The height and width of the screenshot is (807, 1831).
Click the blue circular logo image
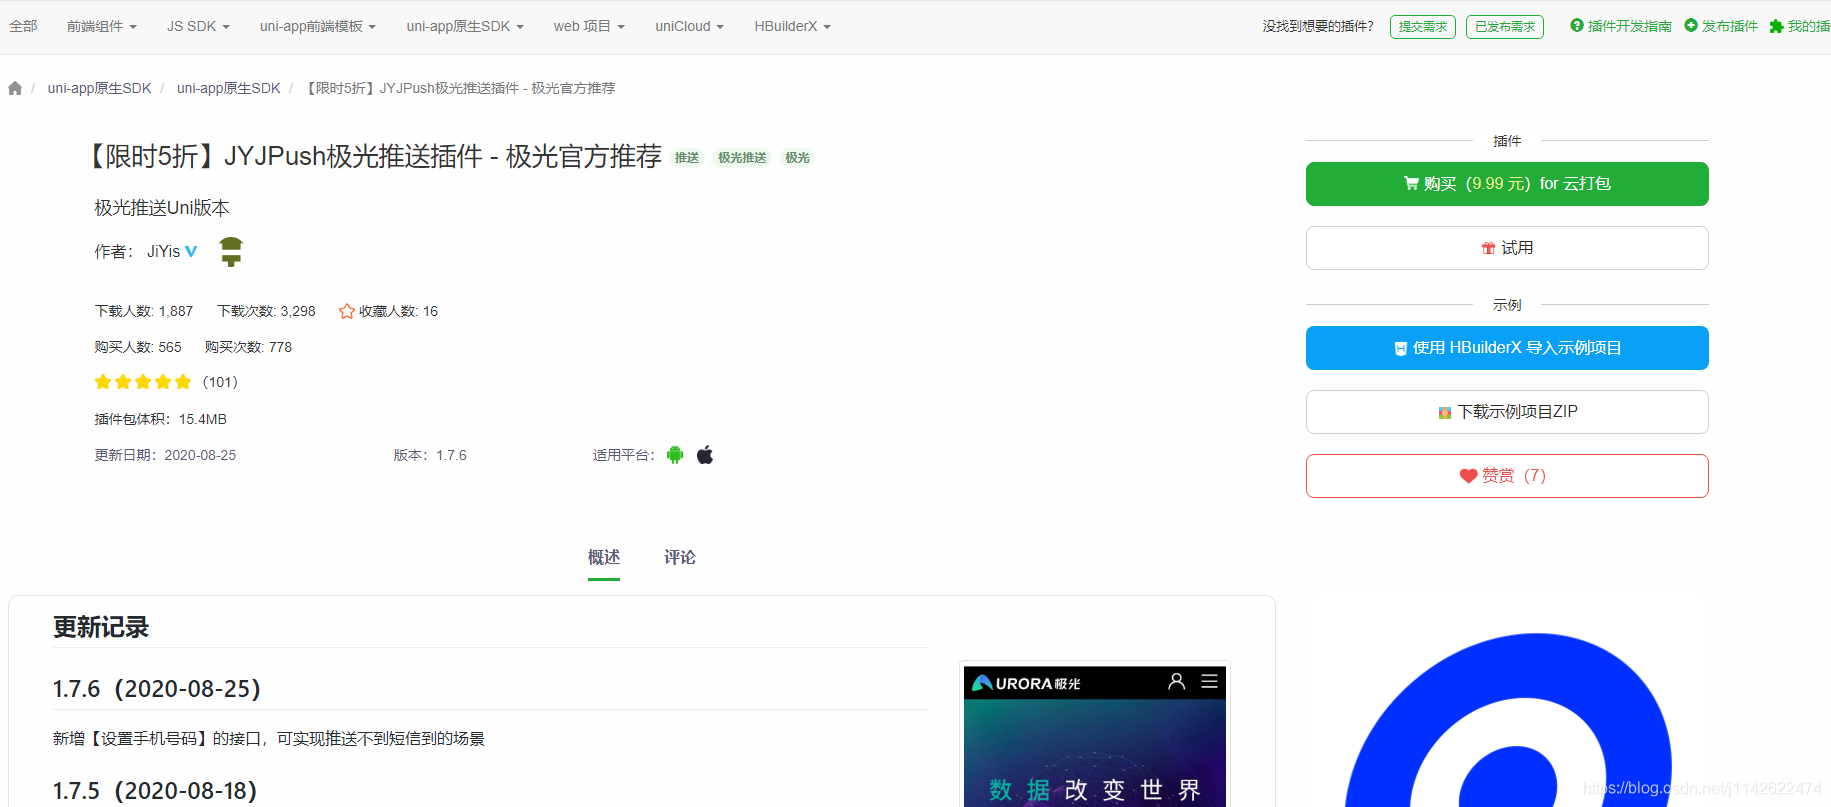[1508, 720]
